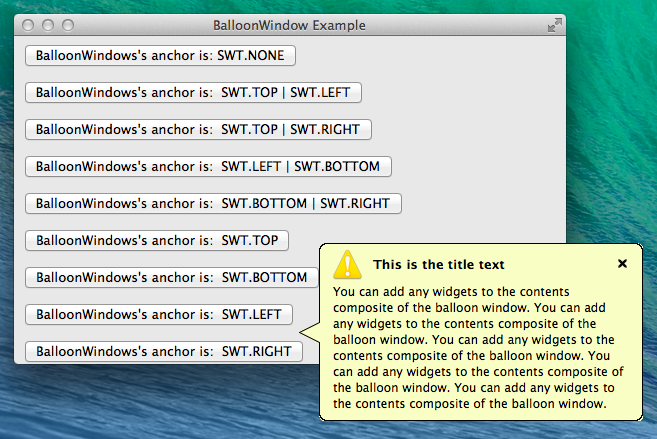Activate the SWT.BOTTOM only anchor button

[171, 277]
